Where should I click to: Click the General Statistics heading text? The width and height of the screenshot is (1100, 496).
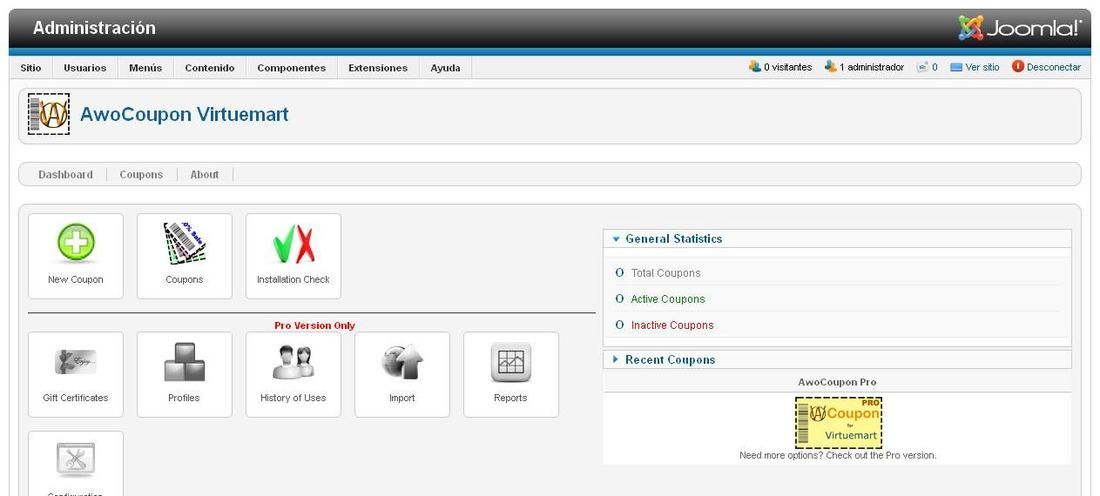[673, 239]
